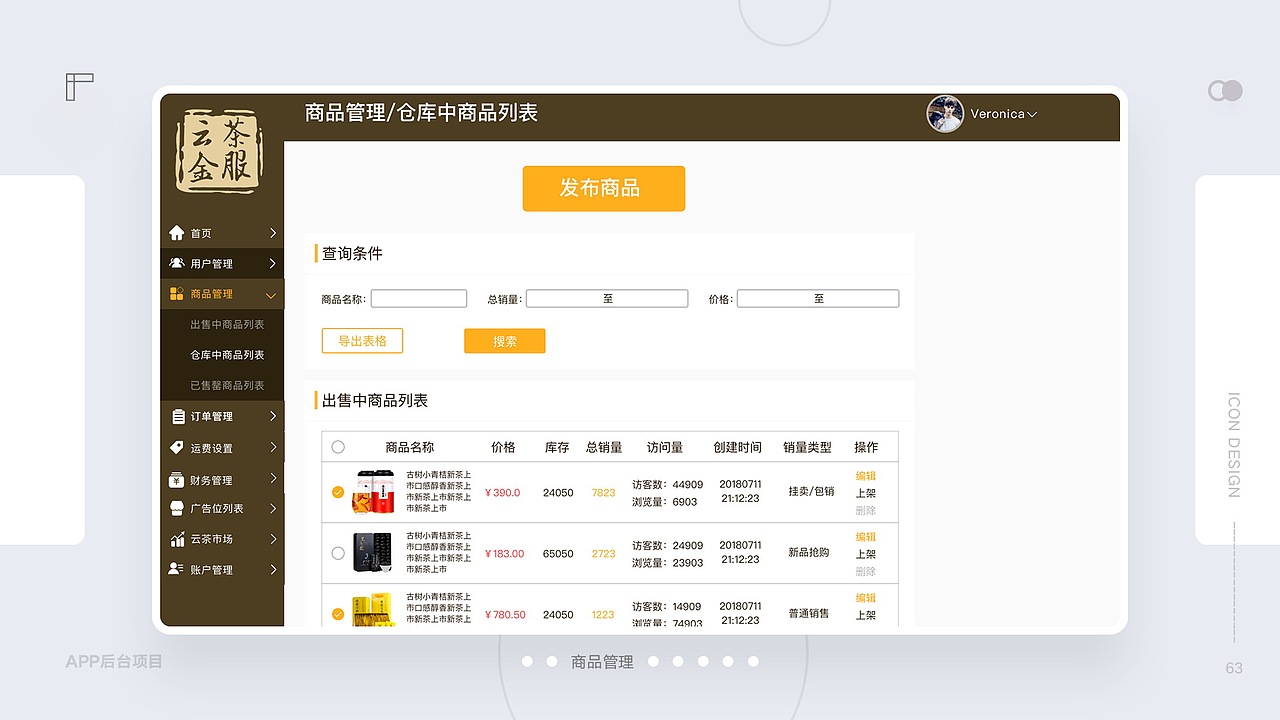Click the orange 发布商品 button

(603, 188)
